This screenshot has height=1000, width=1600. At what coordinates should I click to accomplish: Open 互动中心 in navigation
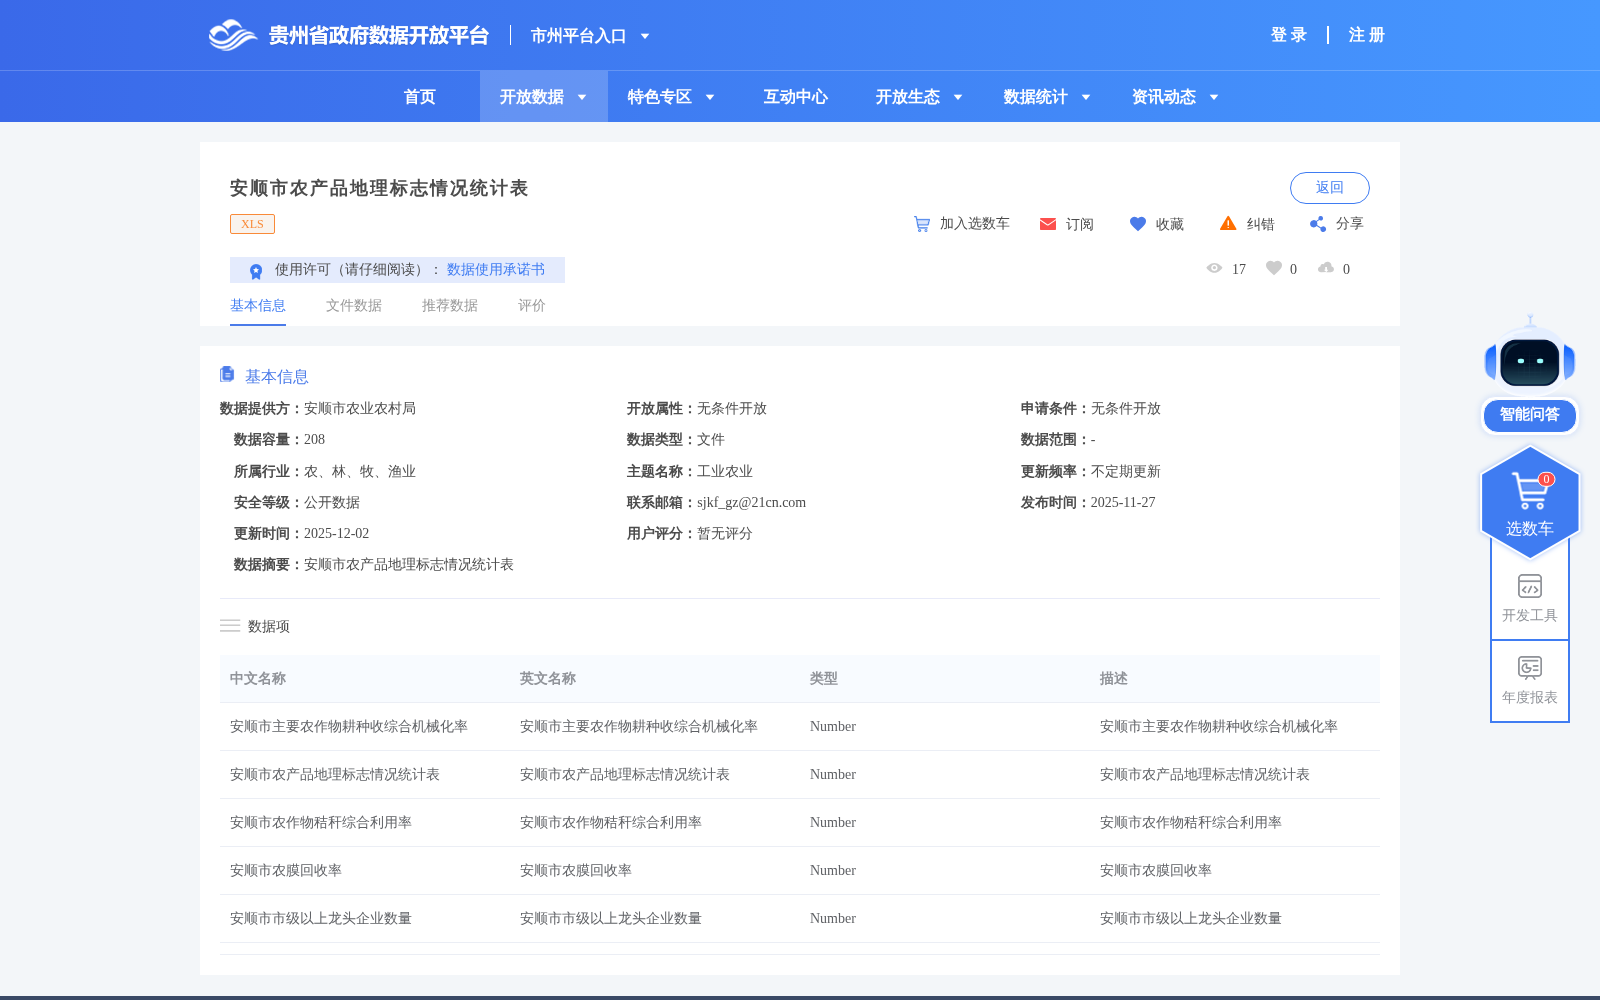pos(796,97)
